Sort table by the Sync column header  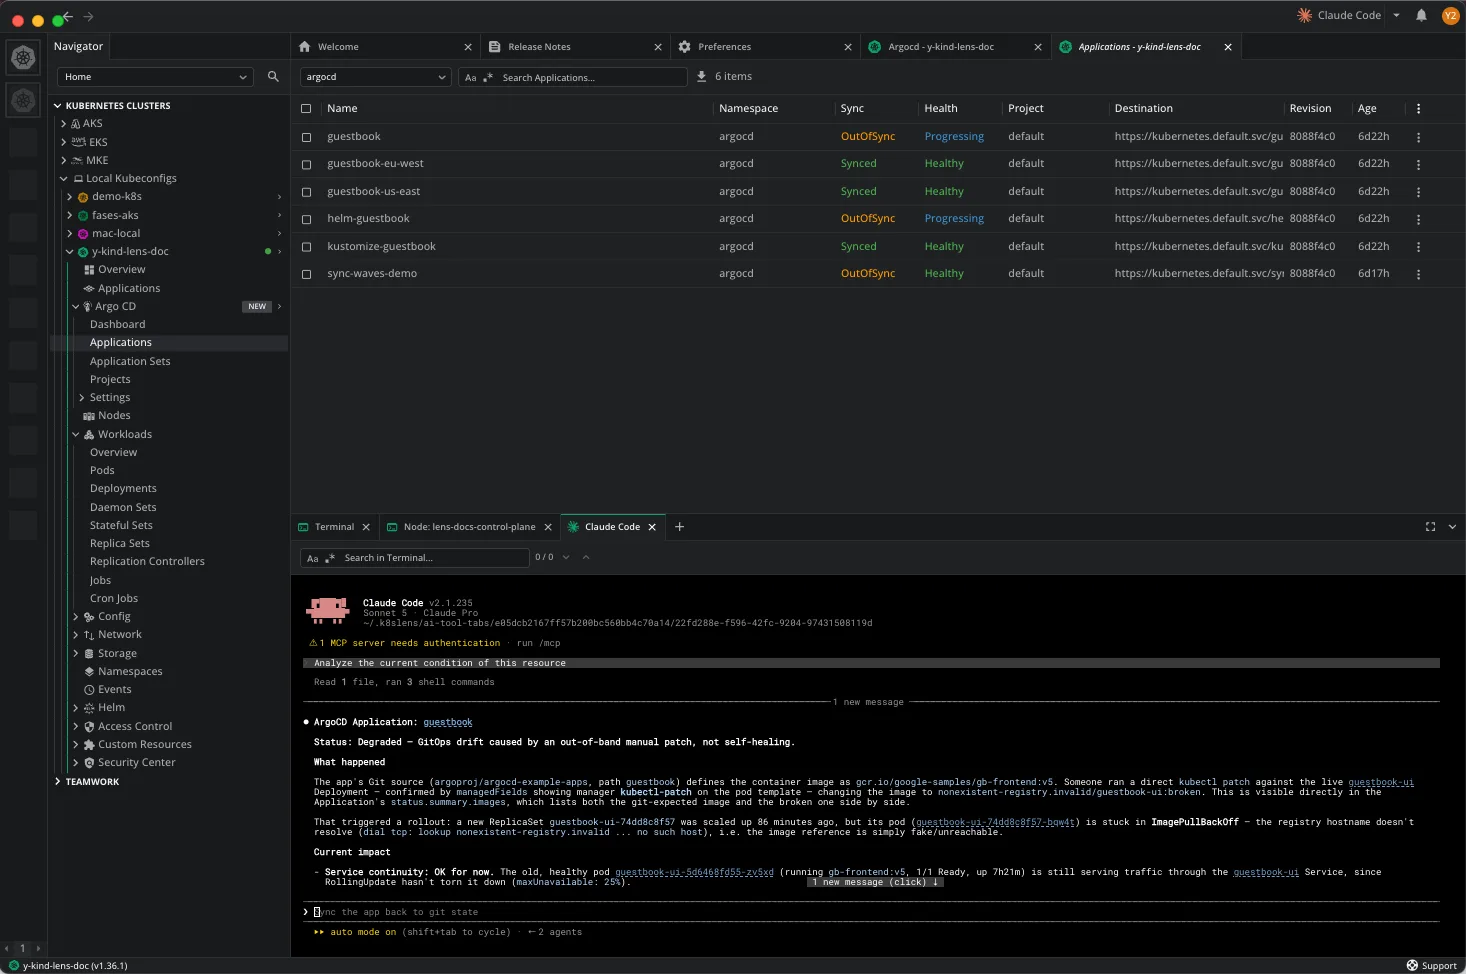point(852,109)
